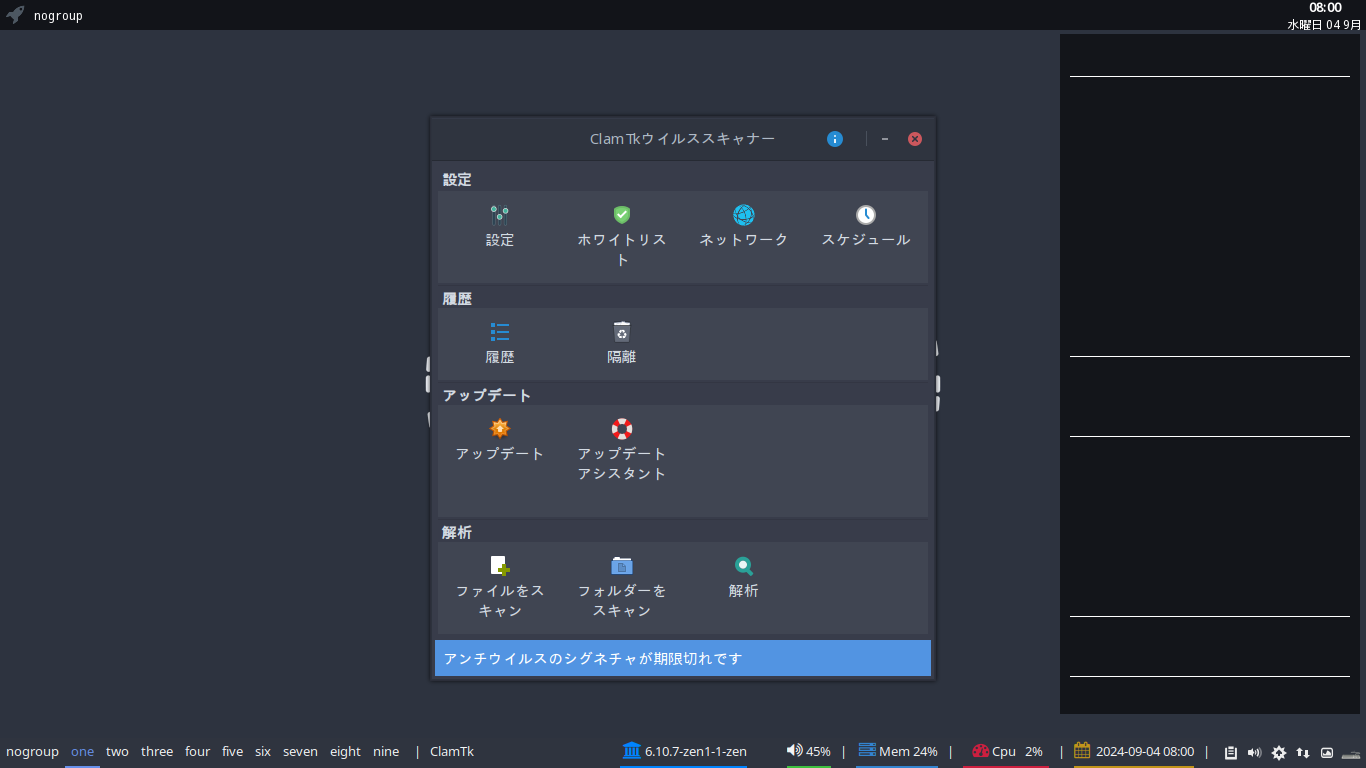Switch to workspace two

pyautogui.click(x=118, y=751)
